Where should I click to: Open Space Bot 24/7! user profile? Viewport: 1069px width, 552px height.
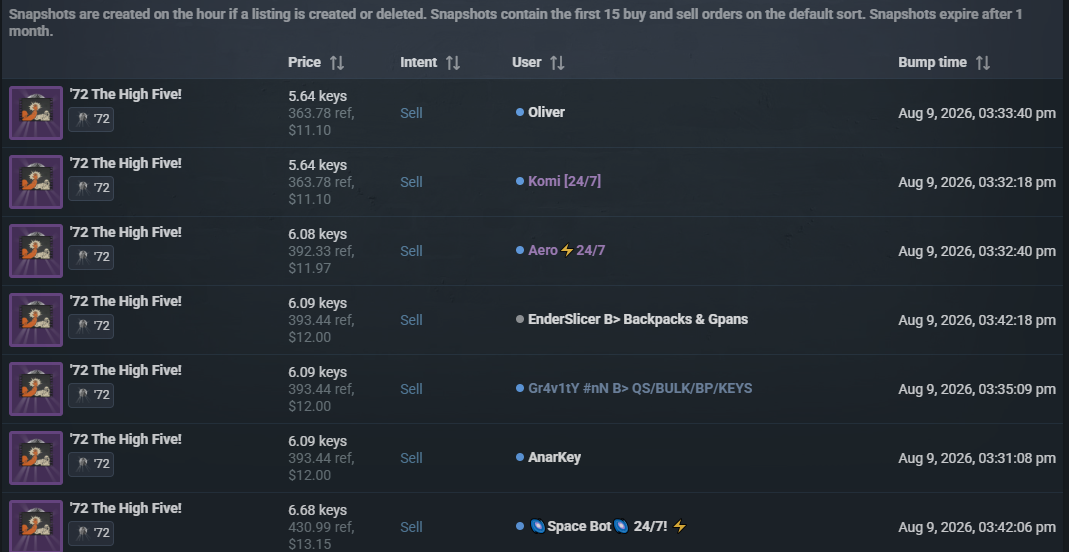(x=608, y=526)
